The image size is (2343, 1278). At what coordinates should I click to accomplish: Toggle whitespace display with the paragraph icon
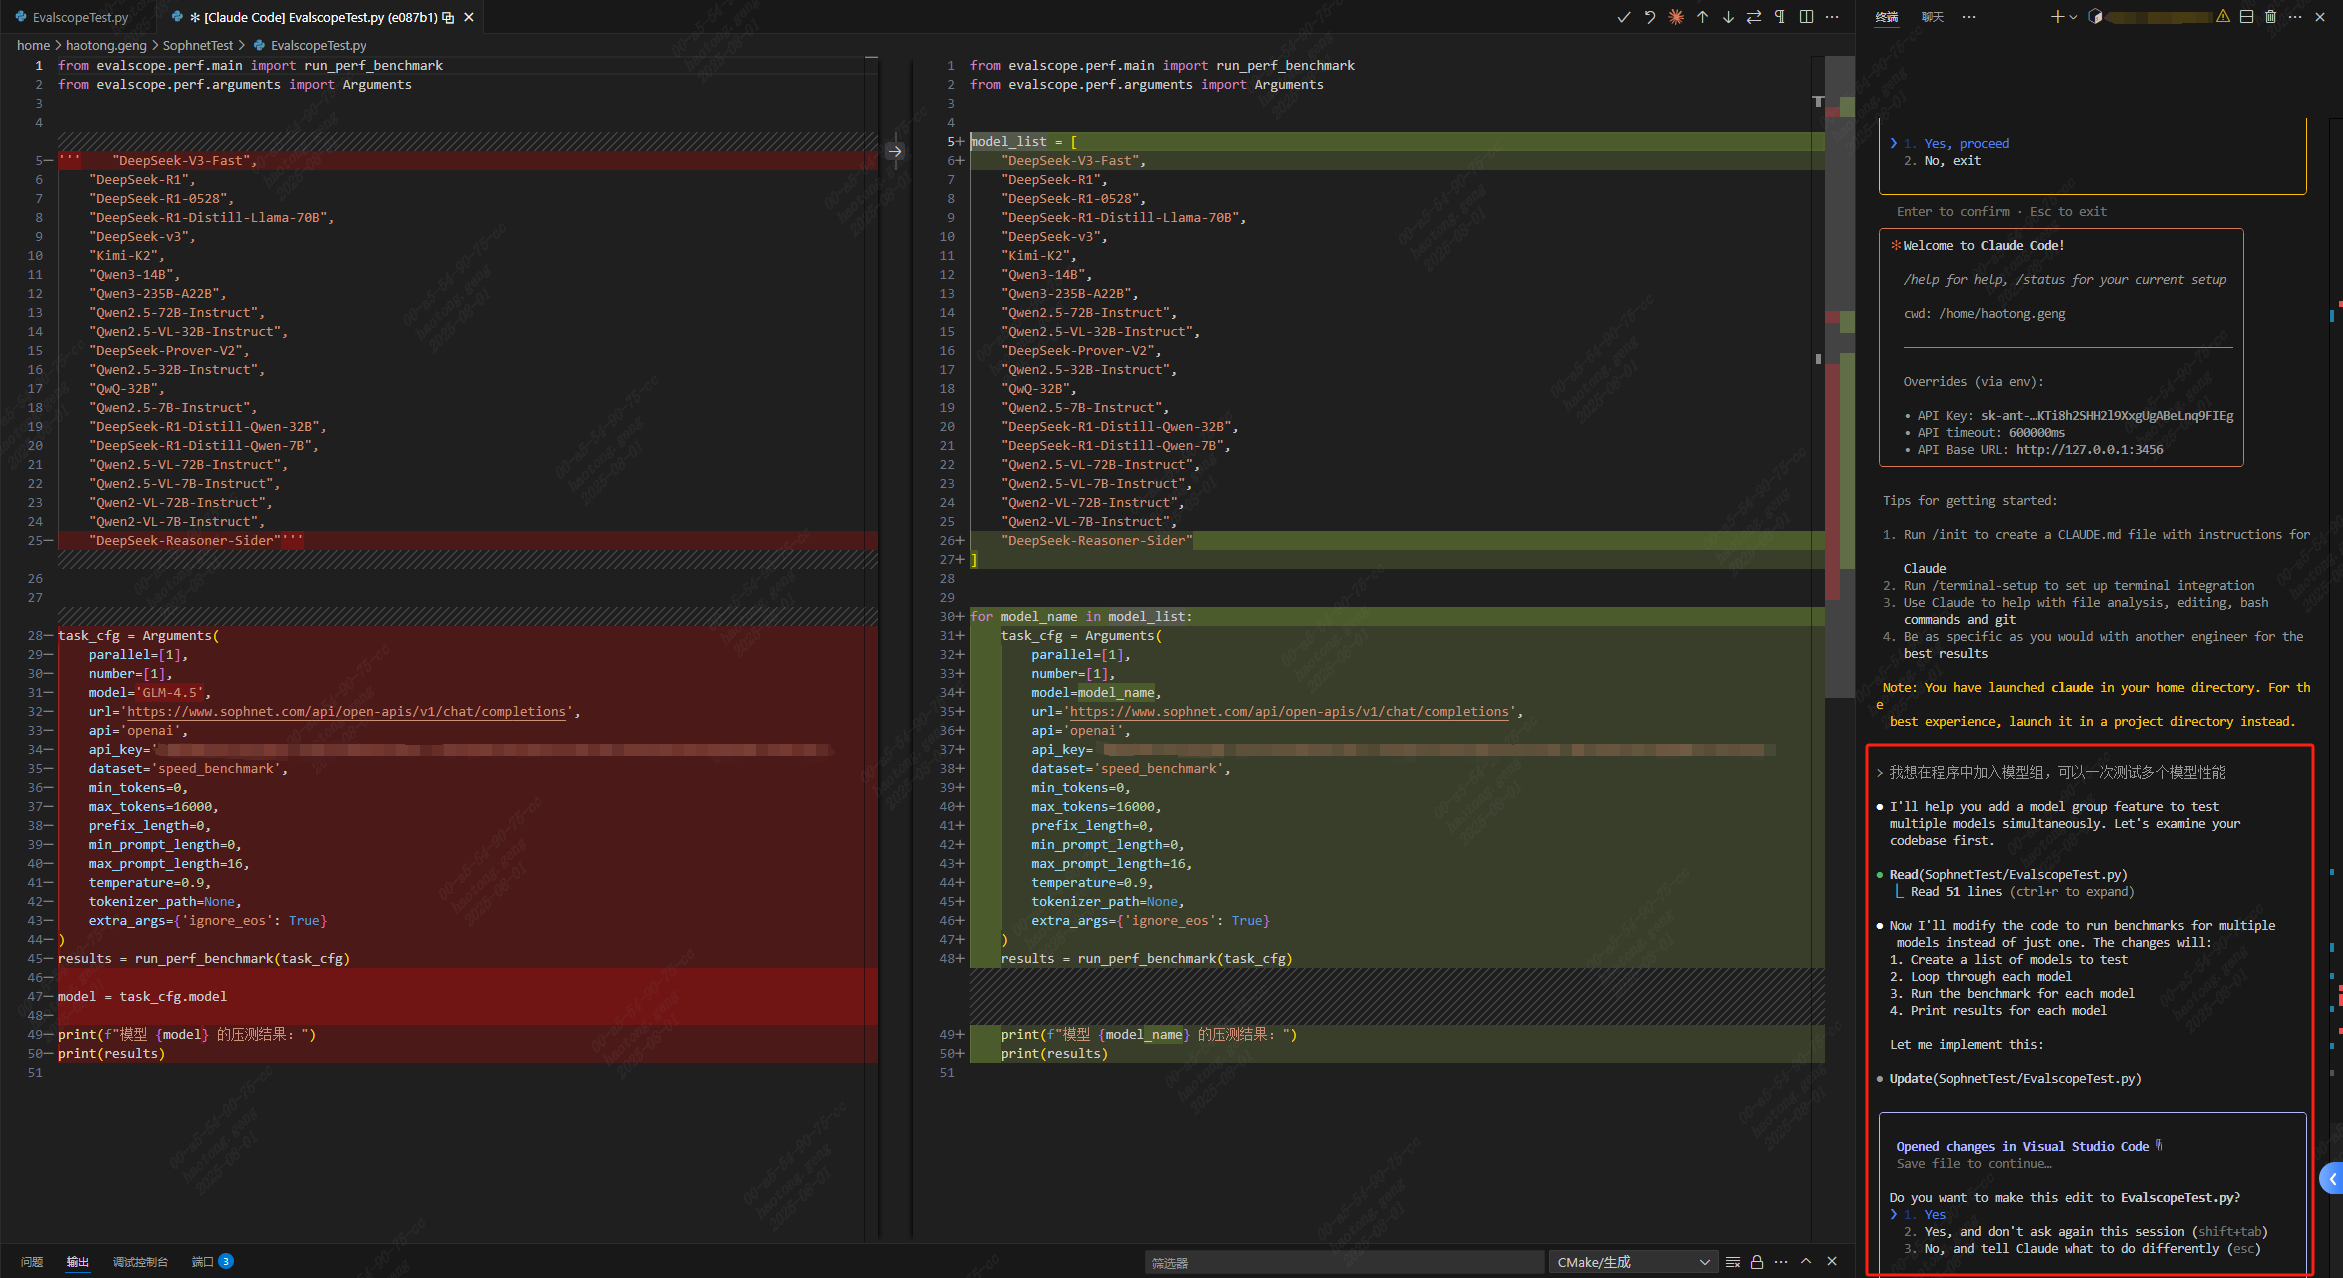click(1780, 17)
